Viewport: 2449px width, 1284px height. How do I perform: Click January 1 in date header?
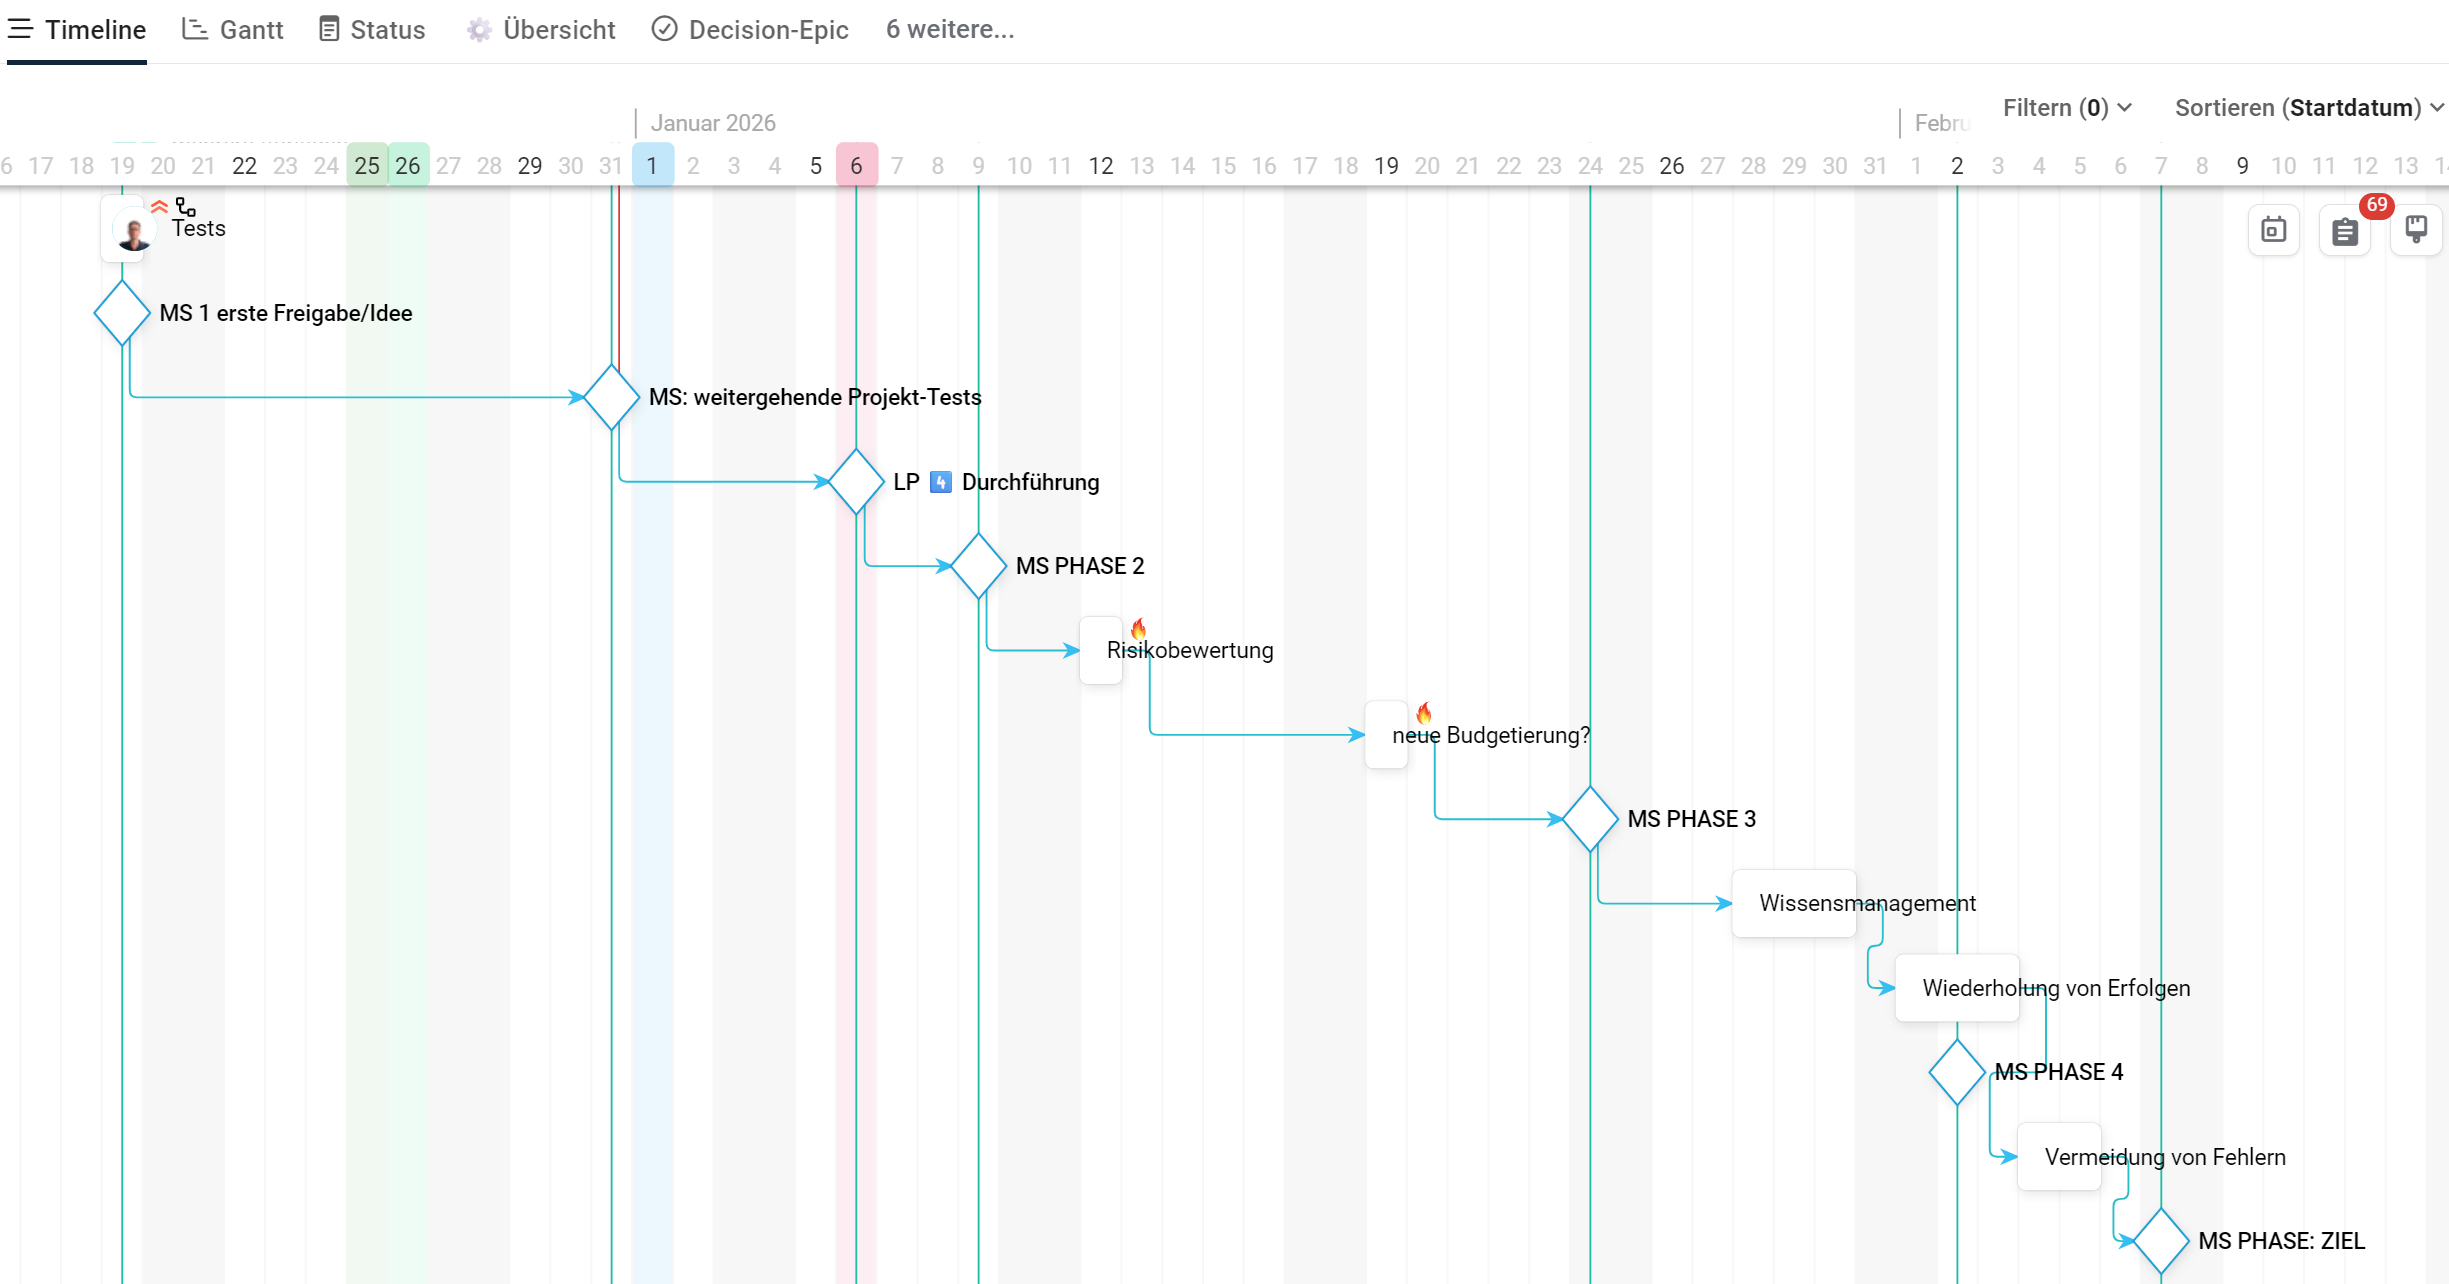pos(652,165)
